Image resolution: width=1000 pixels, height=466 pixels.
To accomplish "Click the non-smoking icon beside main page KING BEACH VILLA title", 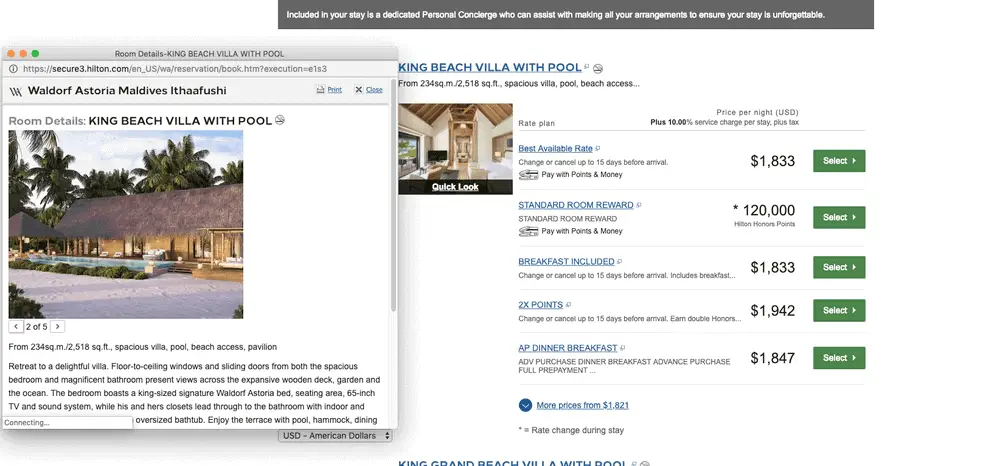I will 598,68.
